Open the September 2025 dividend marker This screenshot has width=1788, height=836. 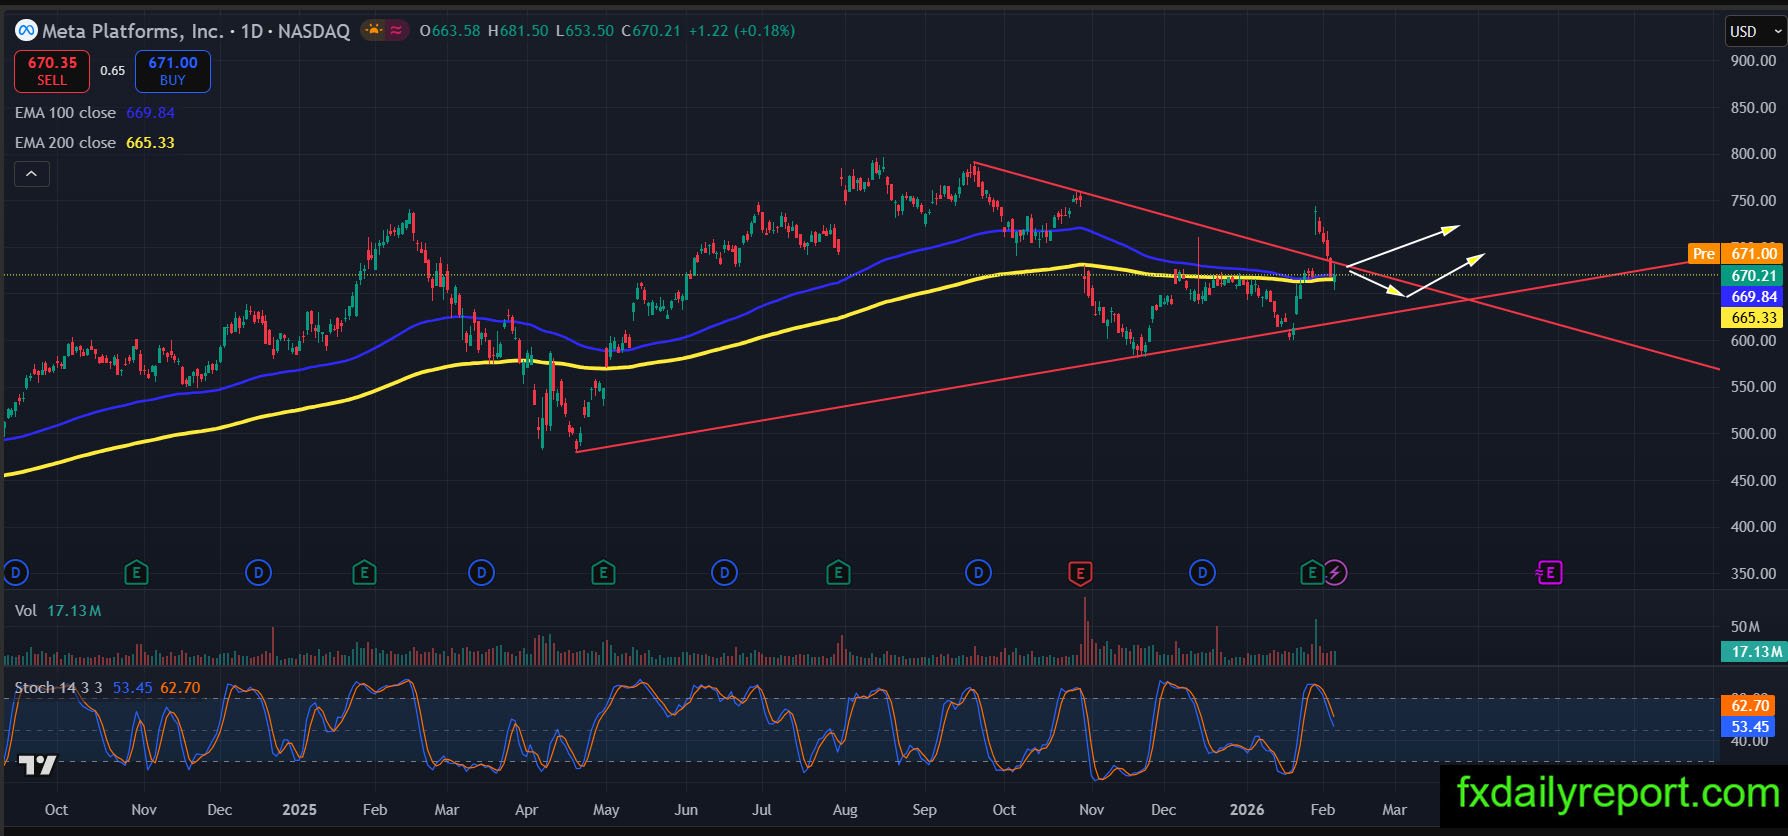click(x=978, y=573)
